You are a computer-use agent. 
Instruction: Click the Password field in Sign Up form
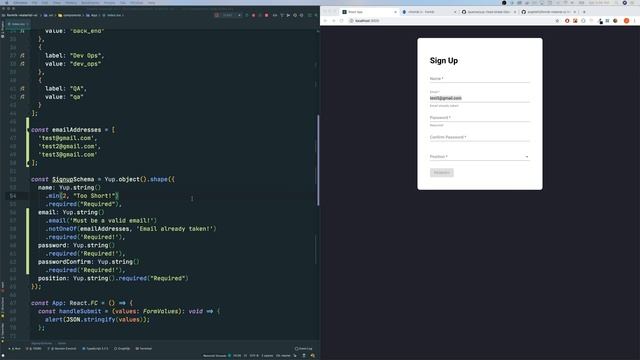tap(480, 118)
